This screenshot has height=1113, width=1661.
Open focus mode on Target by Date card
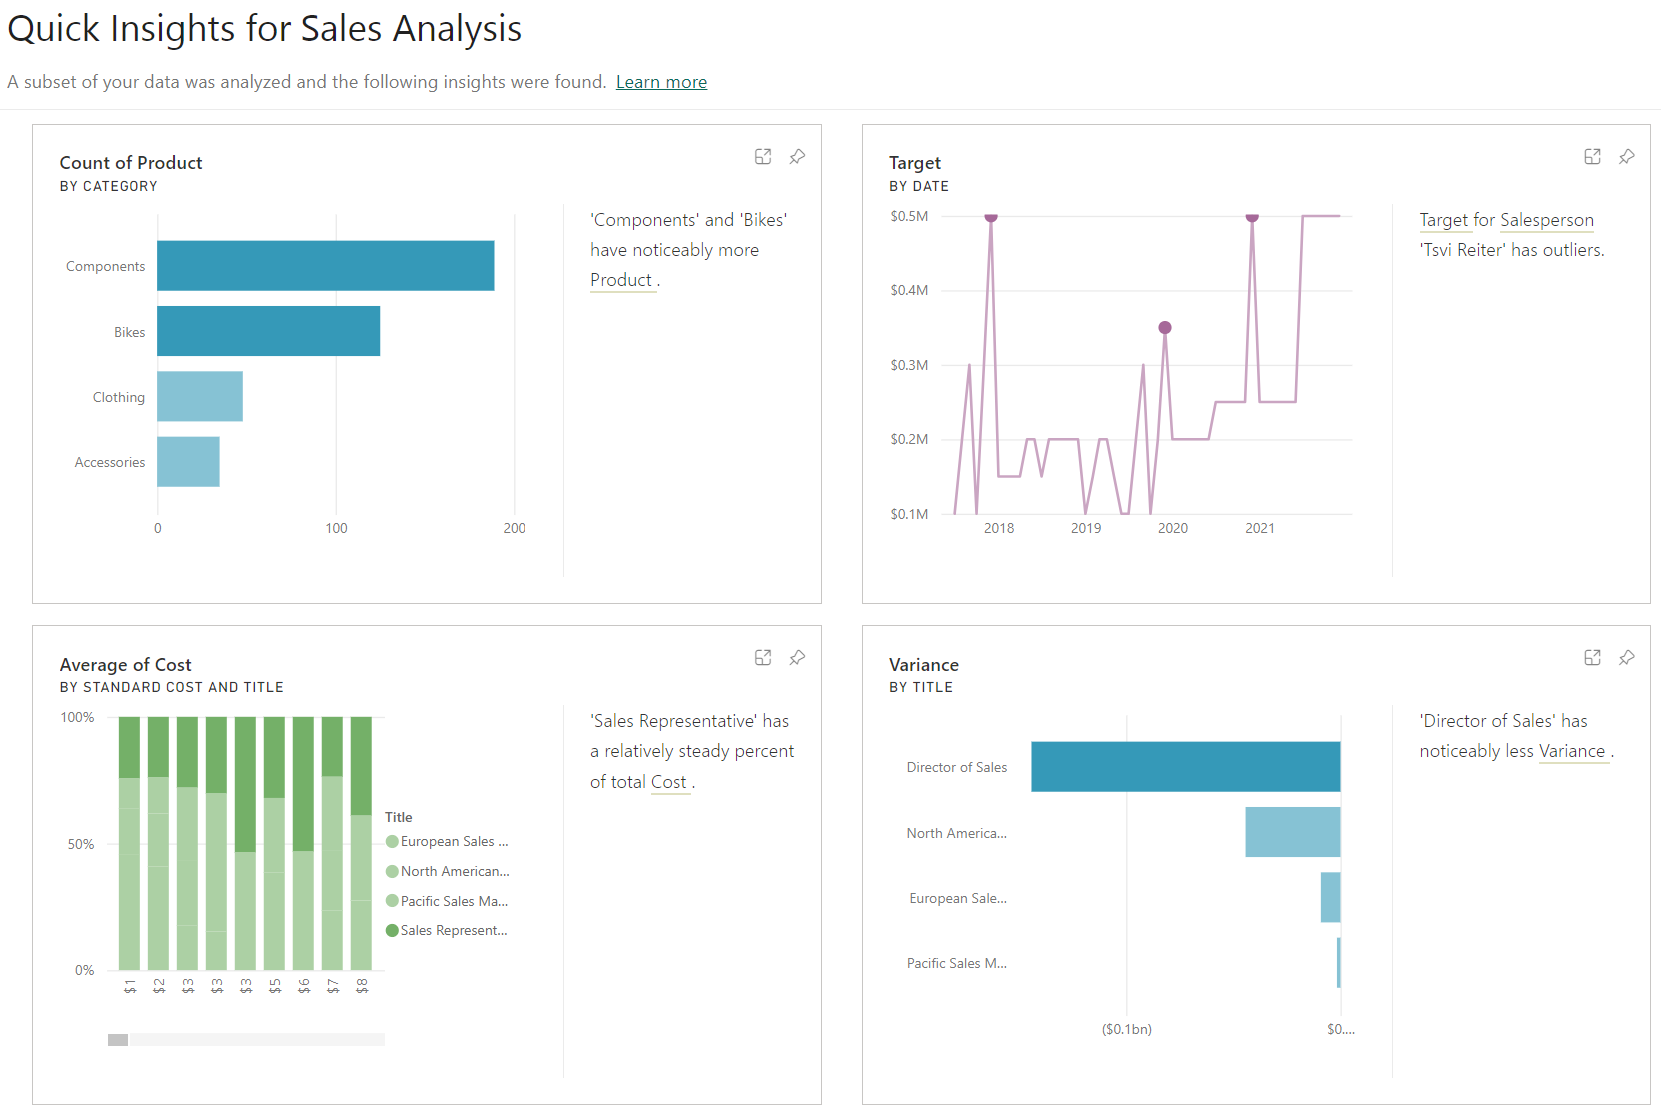(1593, 157)
